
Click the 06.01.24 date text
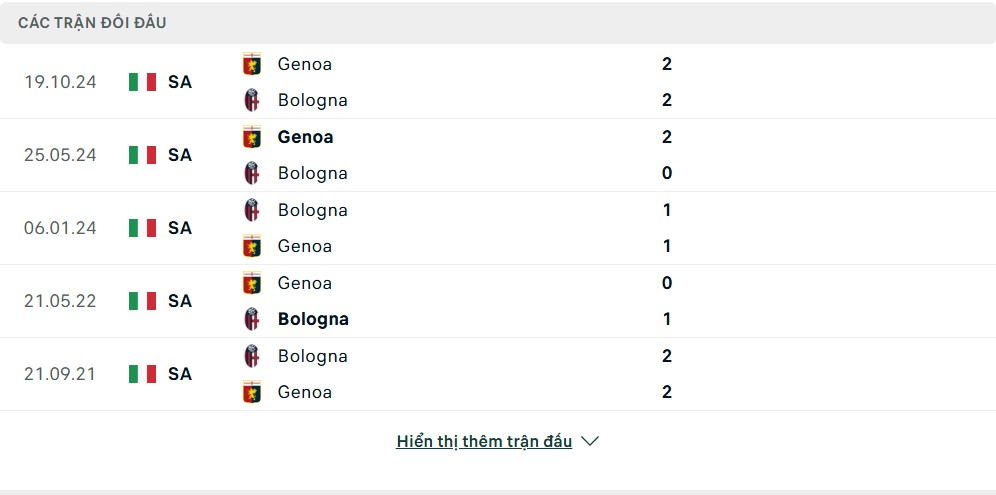60,227
